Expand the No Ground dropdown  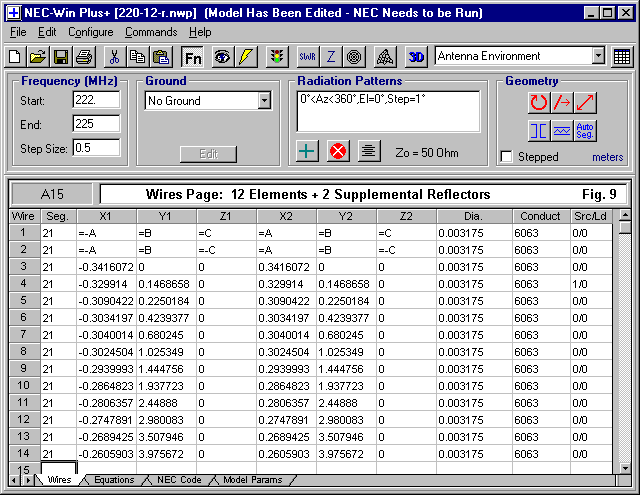point(264,101)
